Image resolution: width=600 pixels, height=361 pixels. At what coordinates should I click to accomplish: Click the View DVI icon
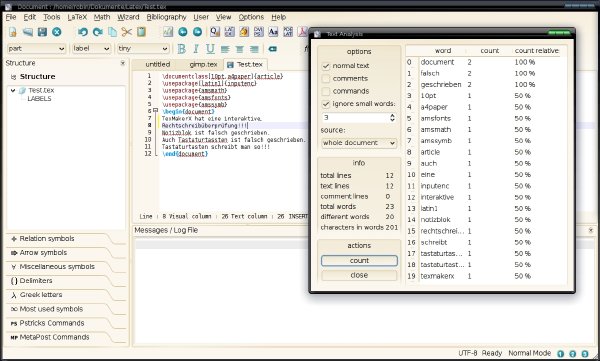[244, 32]
